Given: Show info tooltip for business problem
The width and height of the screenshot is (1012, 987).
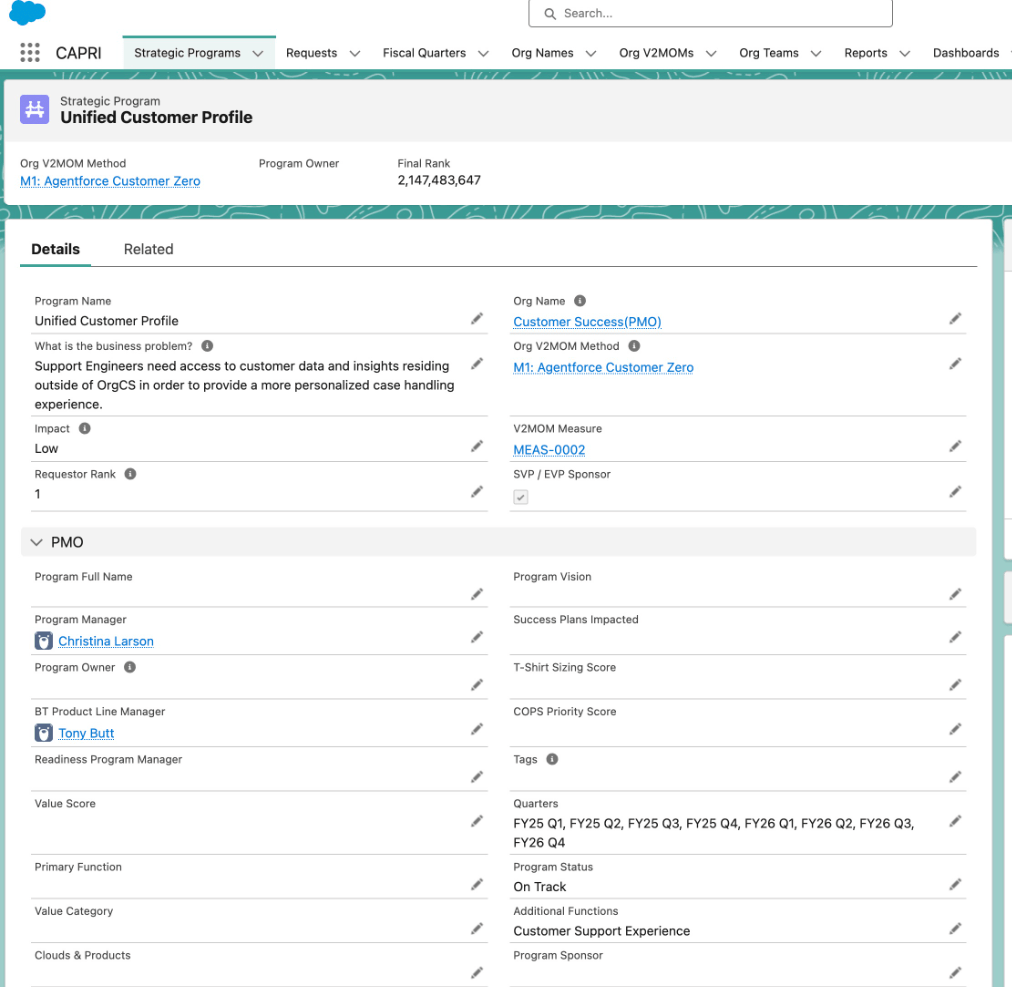Looking at the screenshot, I should coord(207,346).
